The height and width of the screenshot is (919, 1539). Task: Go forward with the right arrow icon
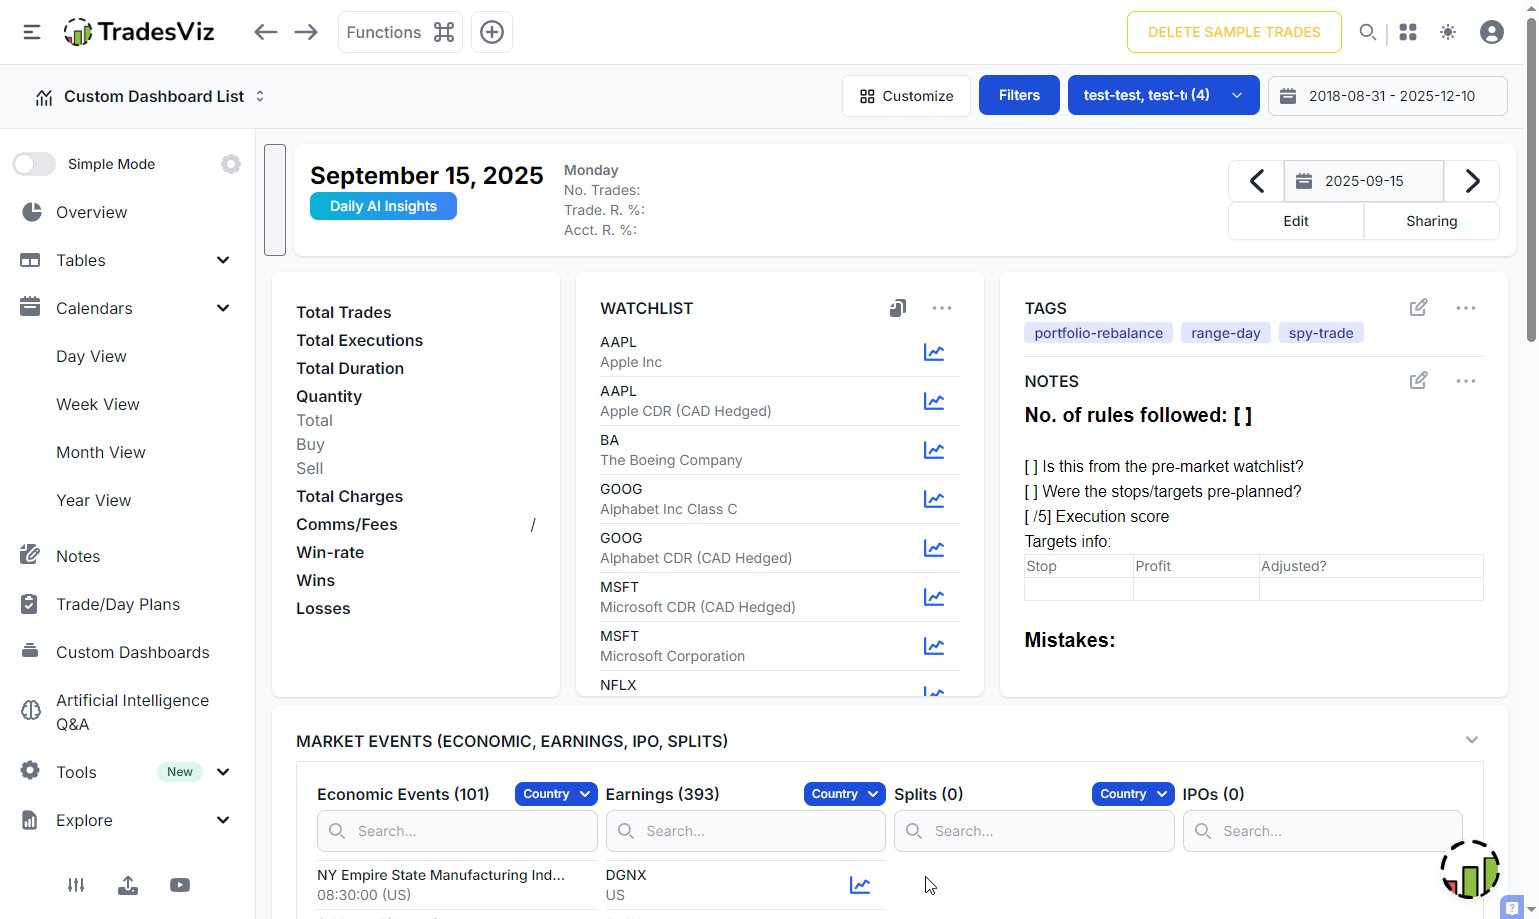(x=306, y=32)
